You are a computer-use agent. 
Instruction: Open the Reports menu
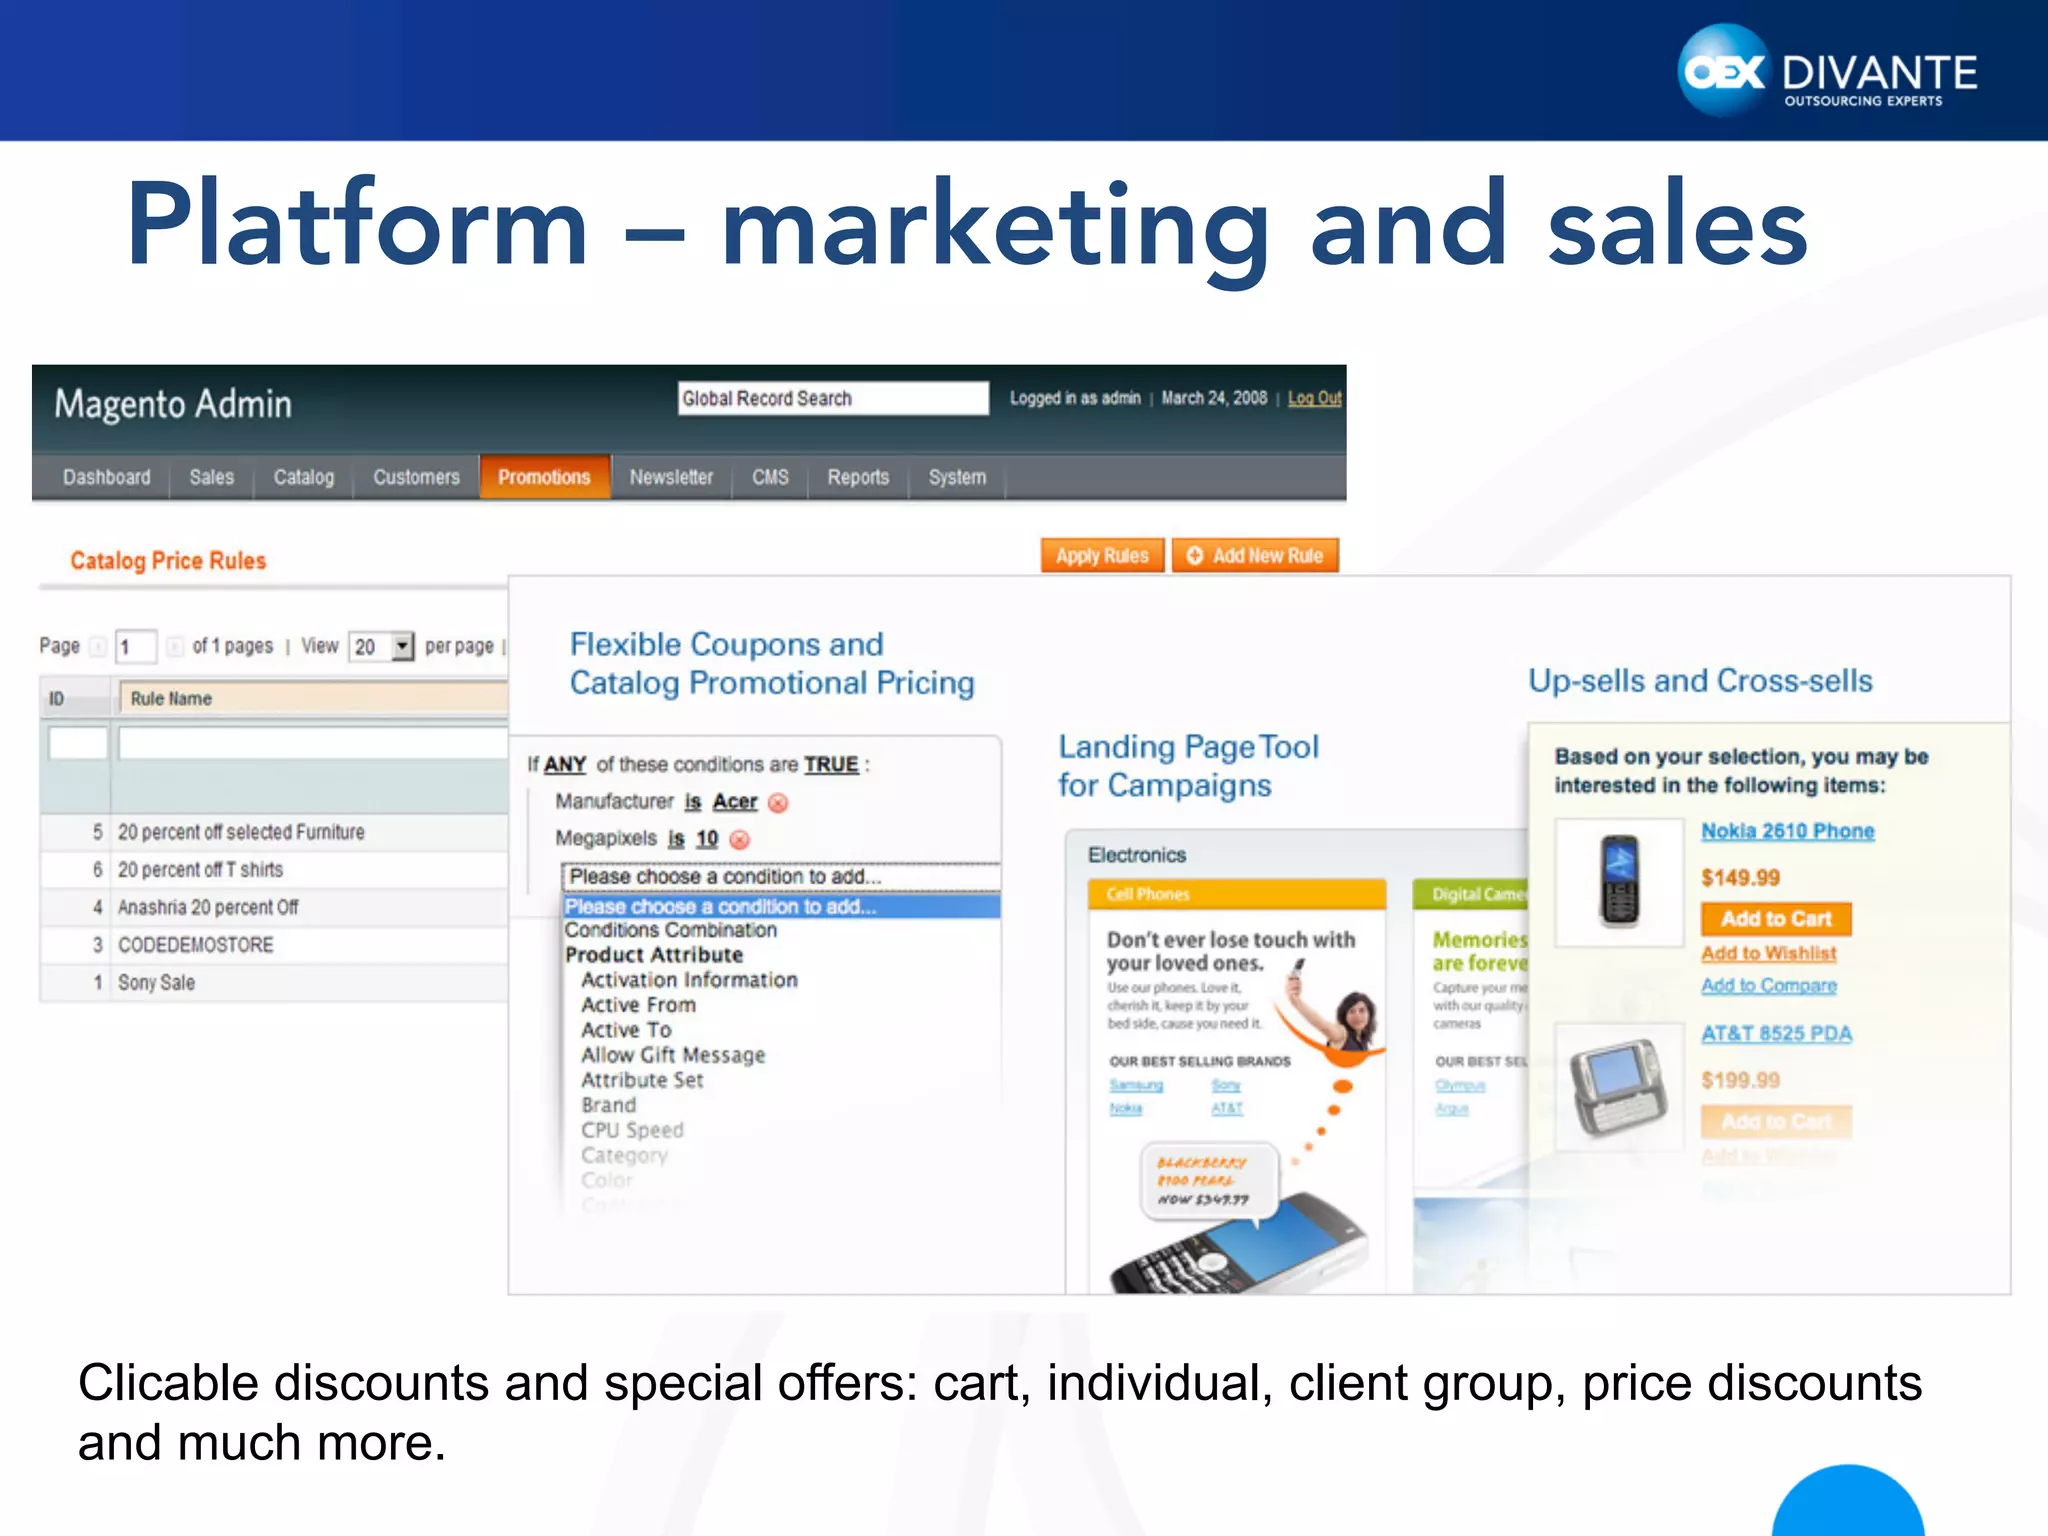858,477
